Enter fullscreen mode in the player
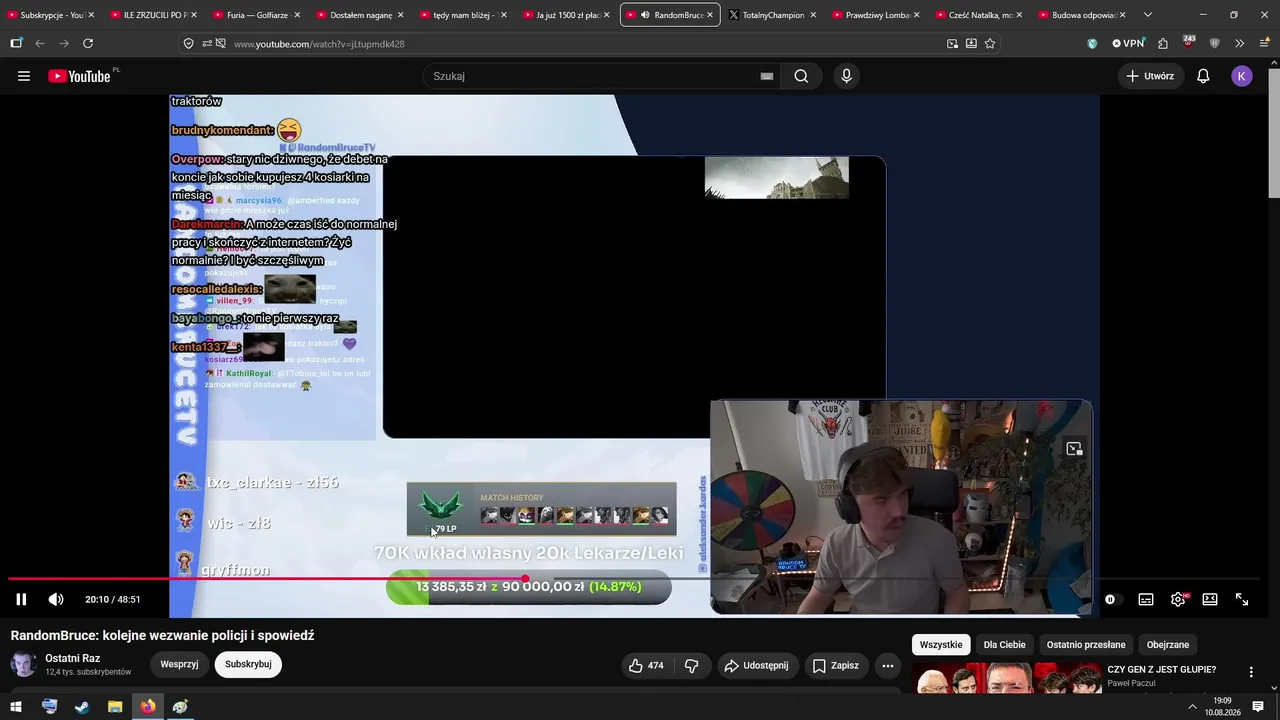Viewport: 1280px width, 720px height. coord(1242,599)
